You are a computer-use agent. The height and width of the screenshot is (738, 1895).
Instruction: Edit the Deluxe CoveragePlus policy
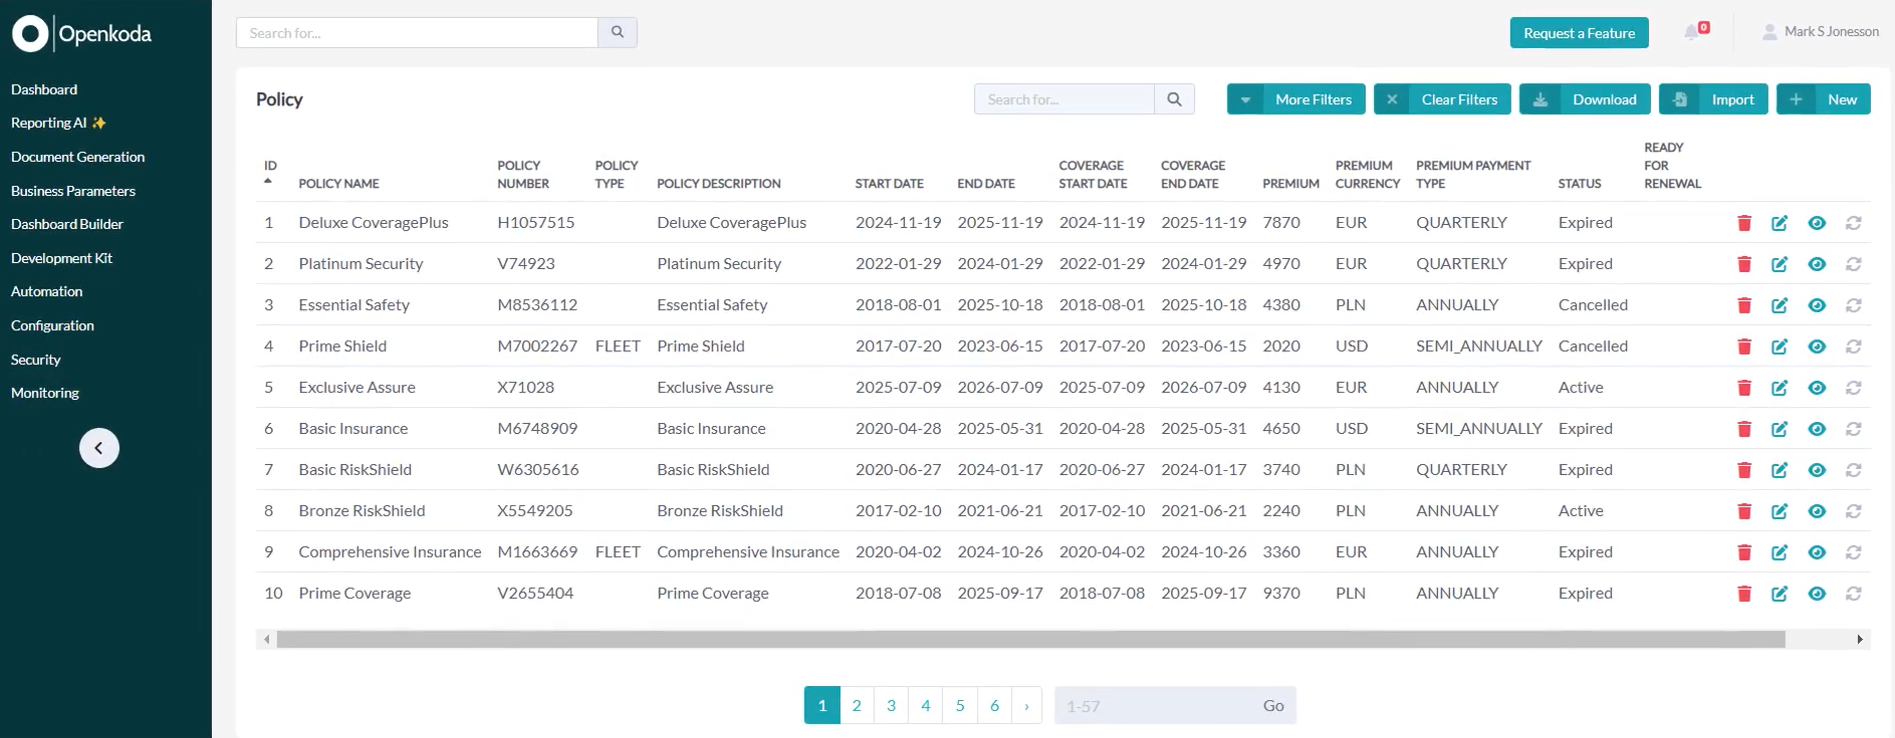click(x=1779, y=223)
